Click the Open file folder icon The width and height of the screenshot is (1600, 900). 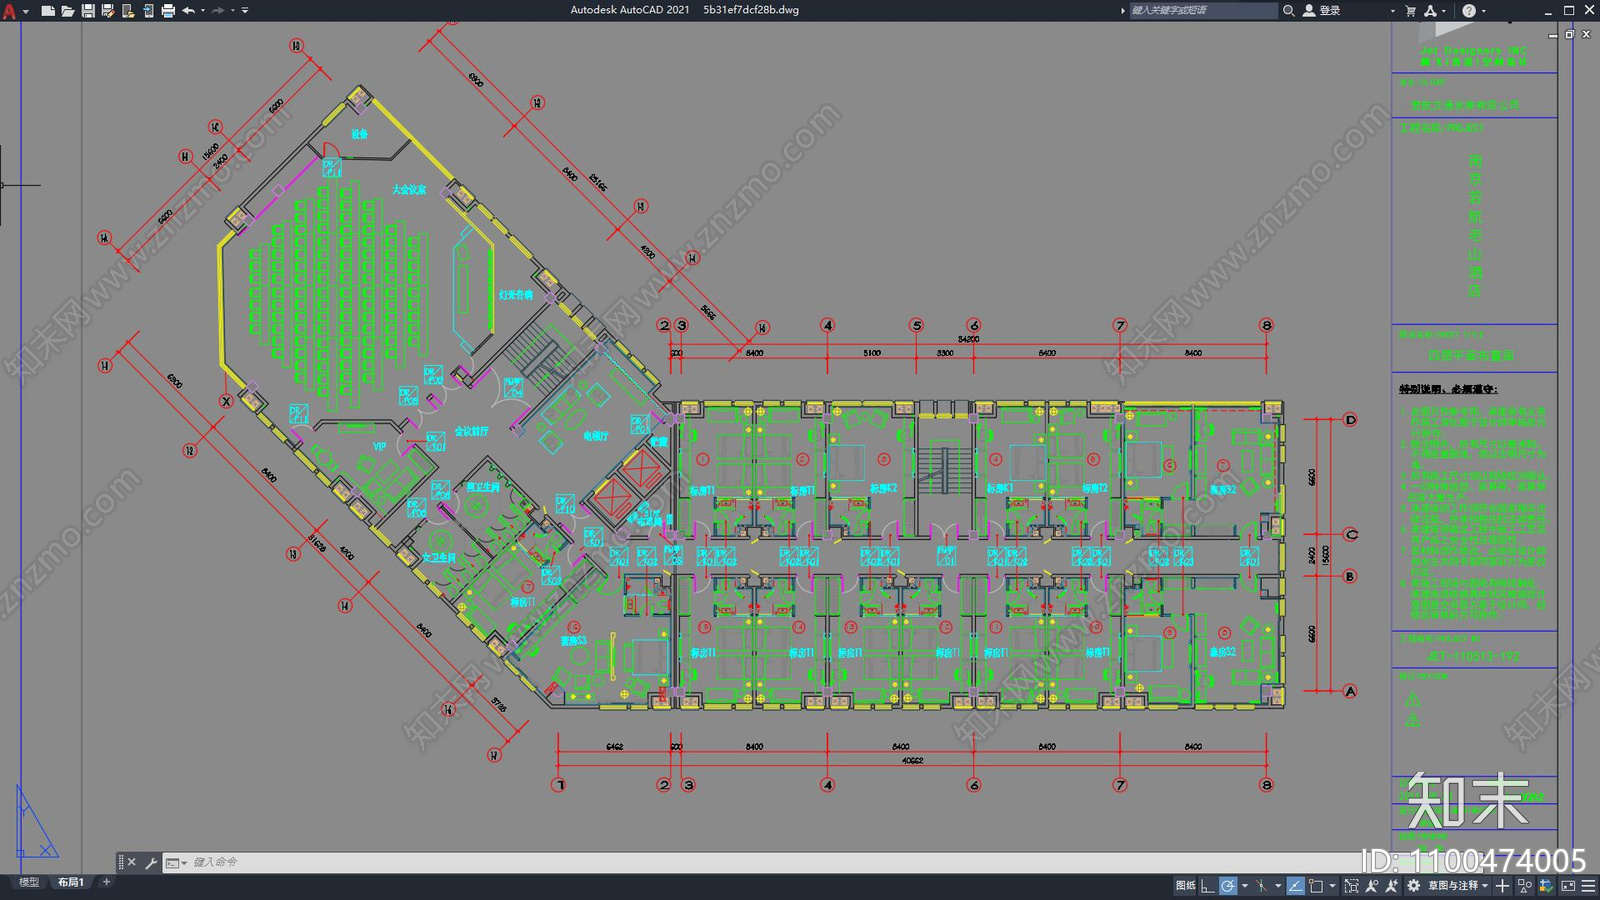tap(68, 11)
